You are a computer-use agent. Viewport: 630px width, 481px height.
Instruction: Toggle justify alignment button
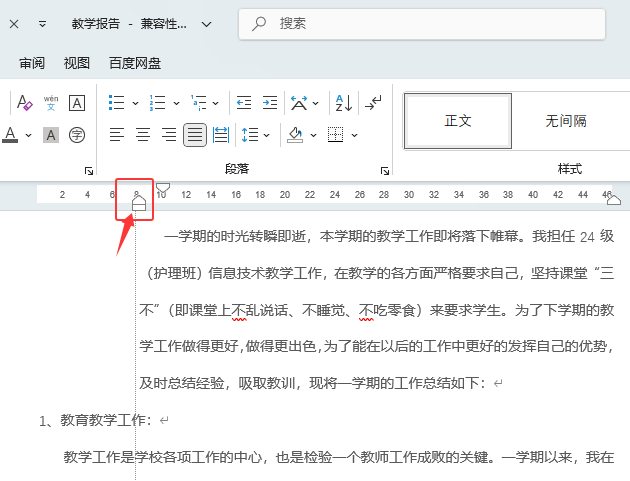[x=195, y=135]
